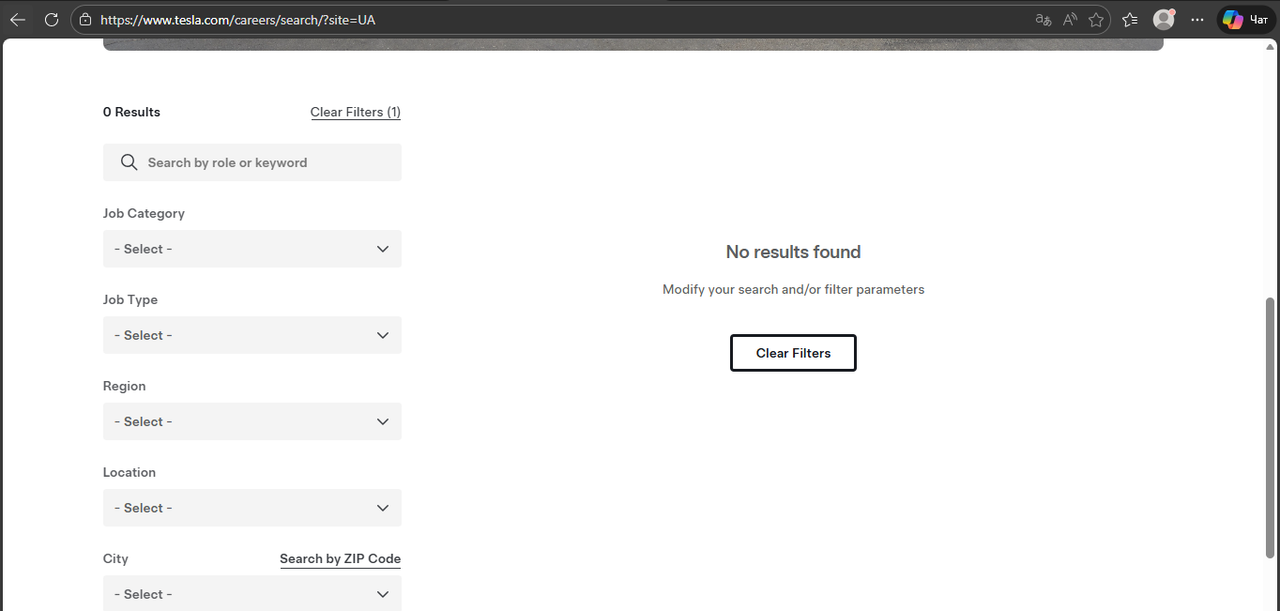Add this page to favorites
The height and width of the screenshot is (611, 1280).
coord(1096,19)
